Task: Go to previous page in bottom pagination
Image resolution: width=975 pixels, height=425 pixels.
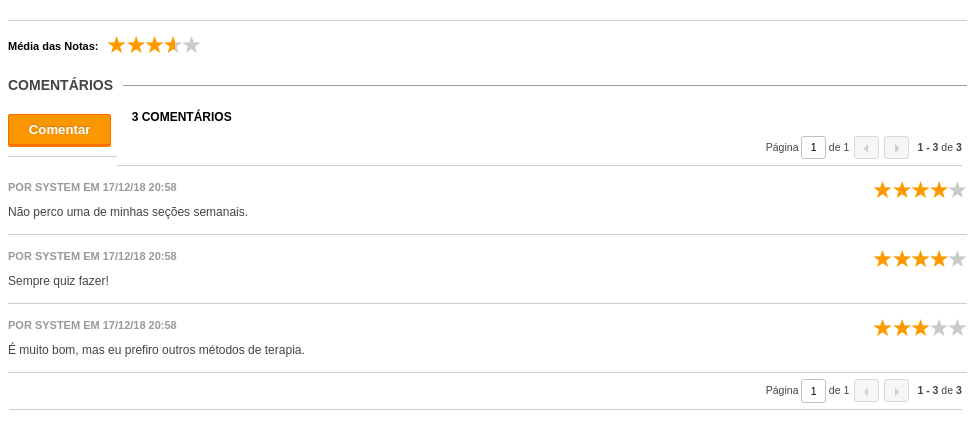Action: click(866, 391)
